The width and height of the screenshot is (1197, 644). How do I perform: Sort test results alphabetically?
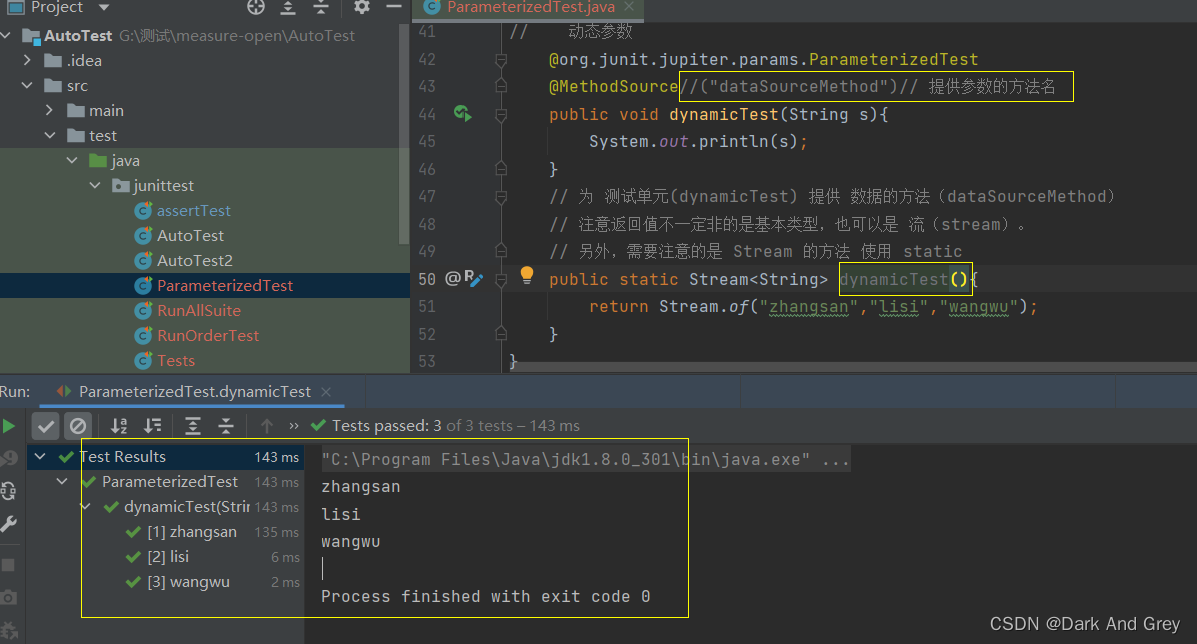click(x=119, y=426)
